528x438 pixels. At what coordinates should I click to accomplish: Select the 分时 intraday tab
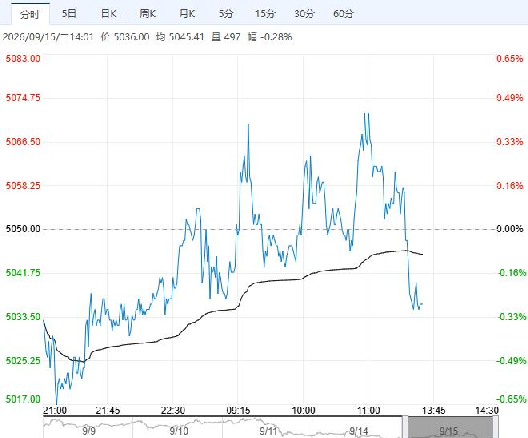(x=30, y=14)
